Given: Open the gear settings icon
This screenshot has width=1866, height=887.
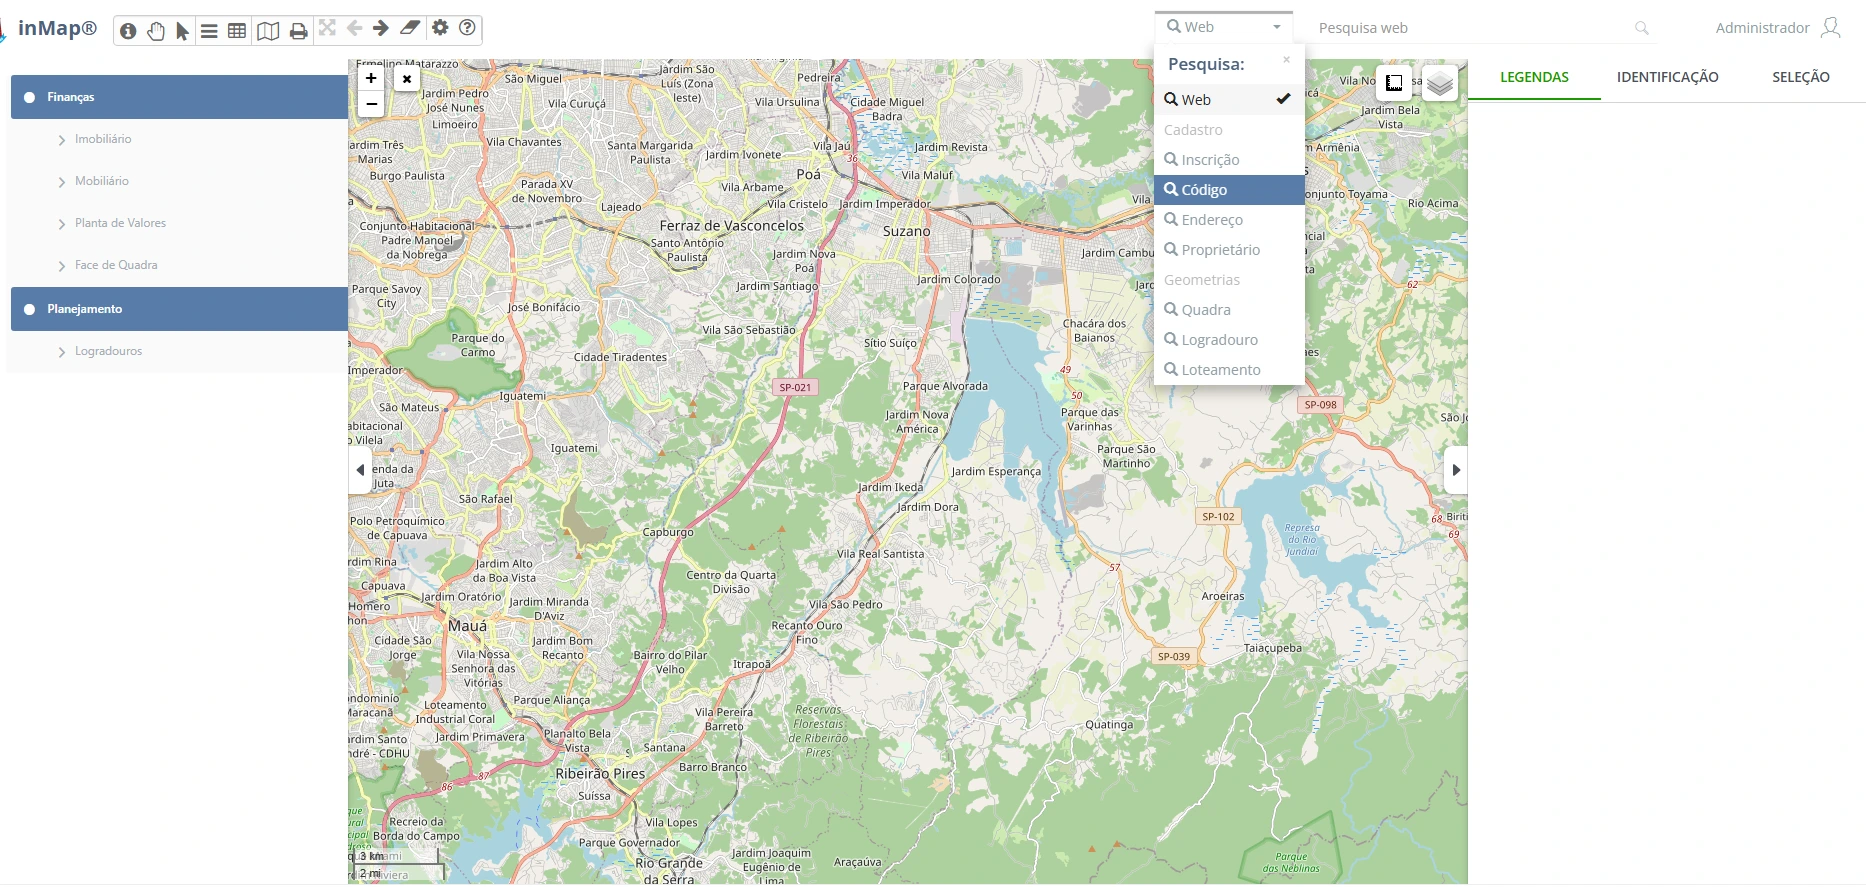Looking at the screenshot, I should pyautogui.click(x=440, y=28).
